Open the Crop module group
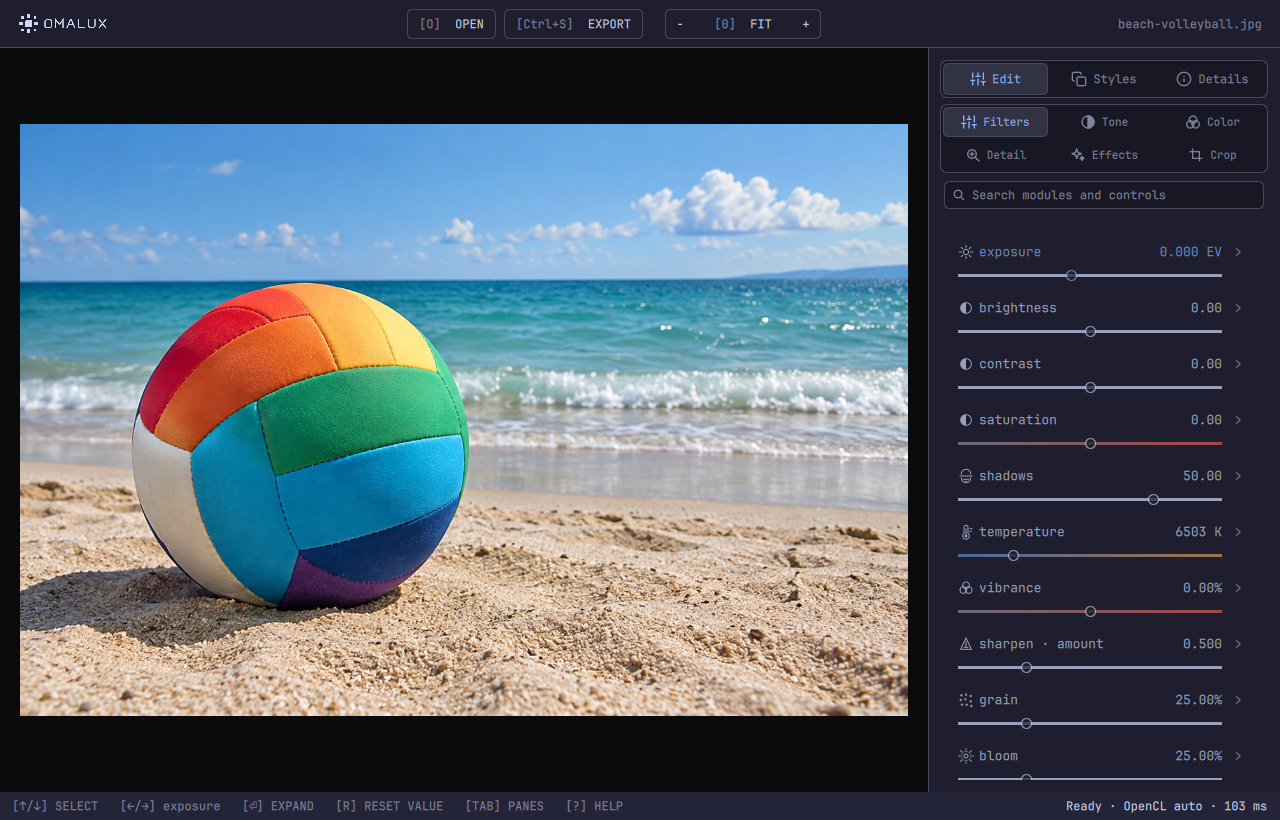 tap(1212, 155)
